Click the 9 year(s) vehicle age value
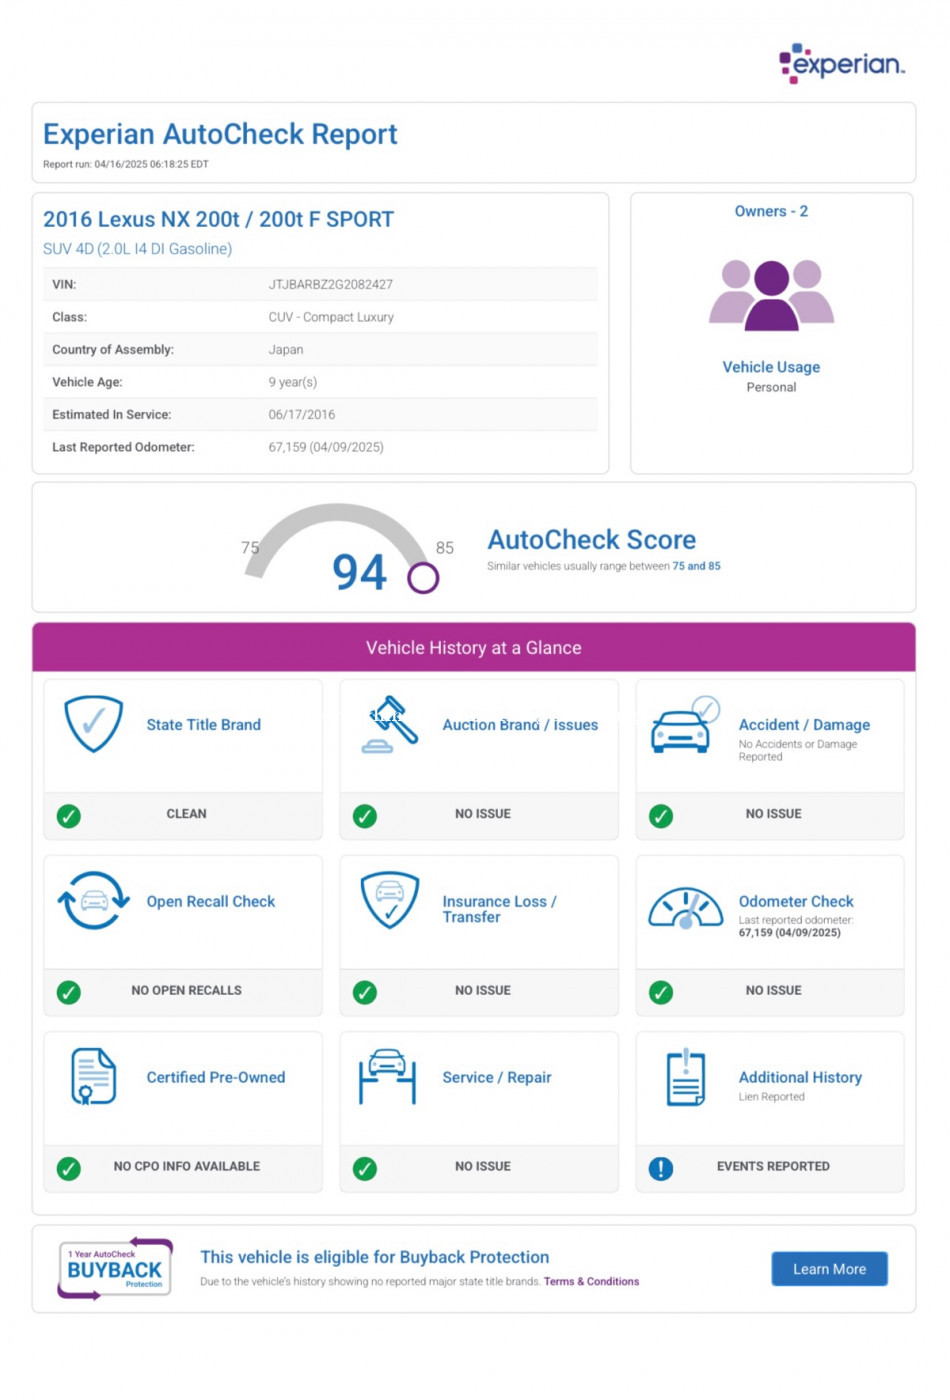 point(293,382)
